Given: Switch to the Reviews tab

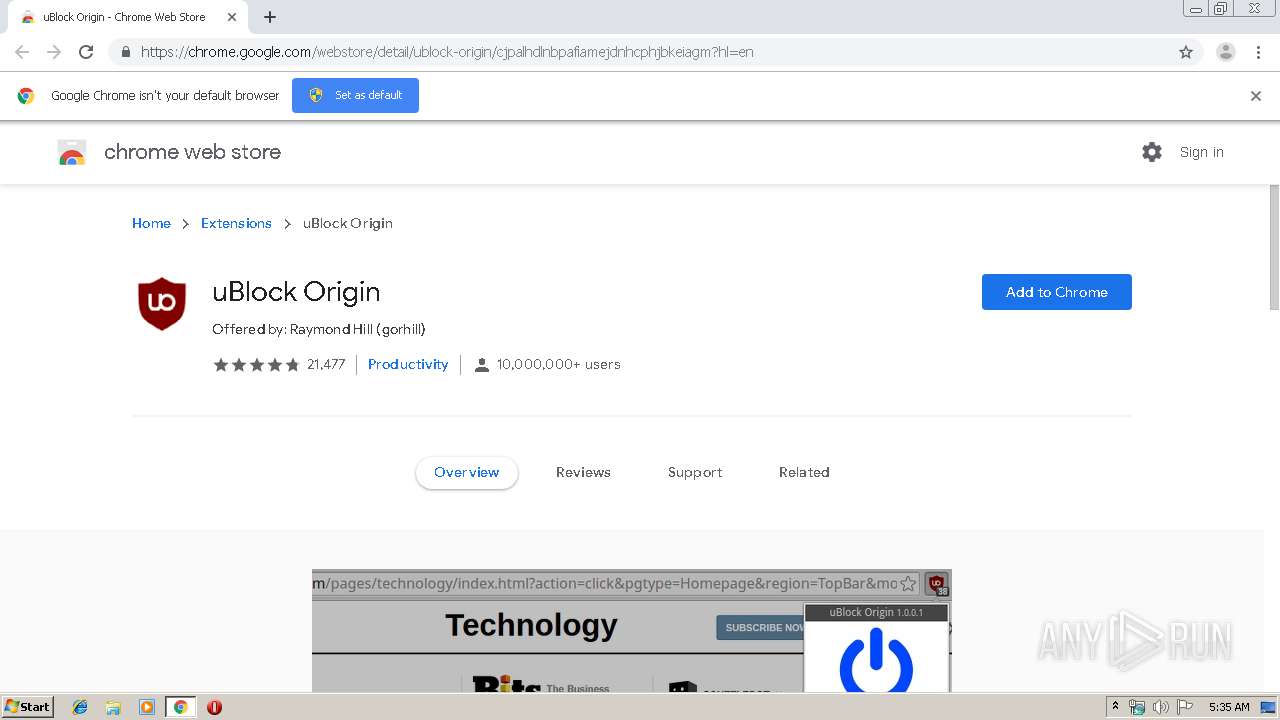Looking at the screenshot, I should (x=583, y=472).
